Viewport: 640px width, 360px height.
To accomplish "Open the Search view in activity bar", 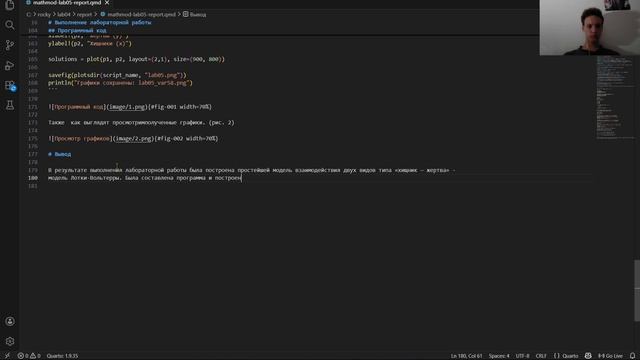I will click(x=10, y=25).
